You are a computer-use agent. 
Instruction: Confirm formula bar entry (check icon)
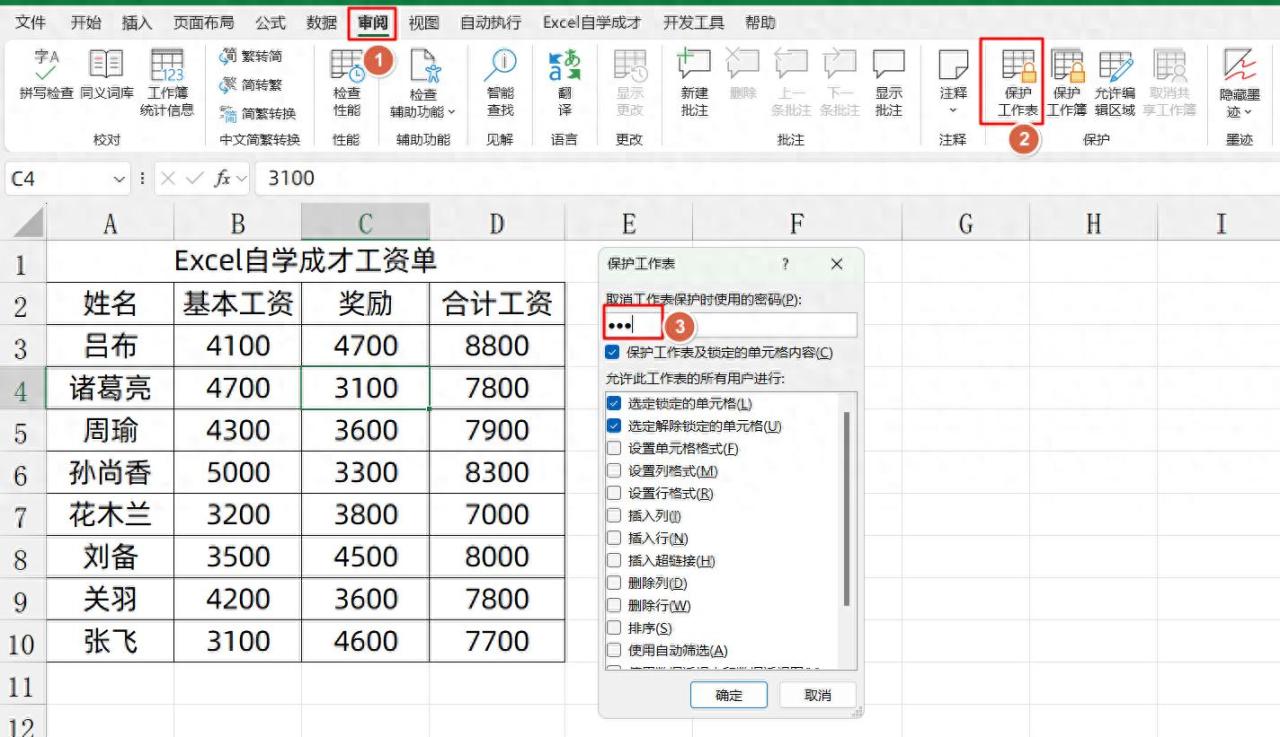pyautogui.click(x=195, y=178)
